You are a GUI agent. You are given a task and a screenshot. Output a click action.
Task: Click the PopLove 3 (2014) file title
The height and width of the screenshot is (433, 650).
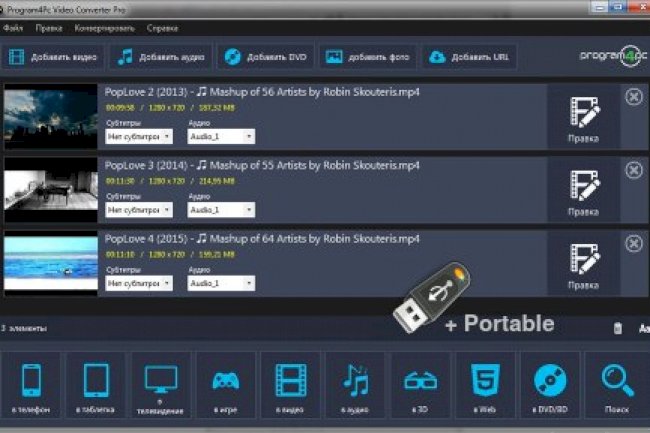(262, 165)
